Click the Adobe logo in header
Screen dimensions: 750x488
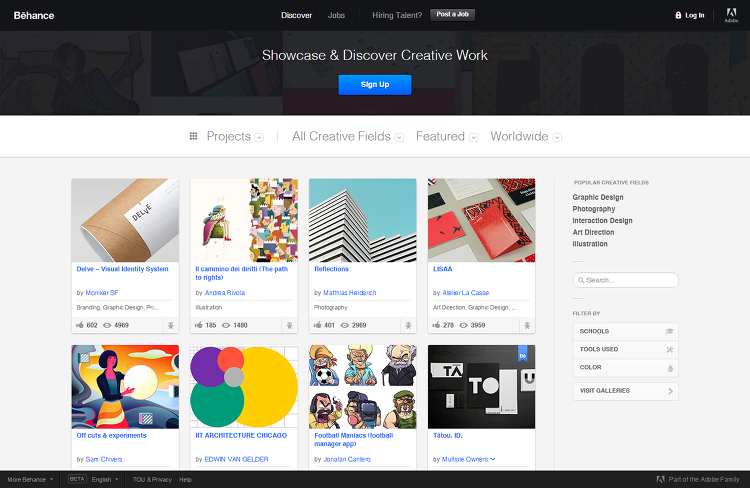pyautogui.click(x=731, y=15)
